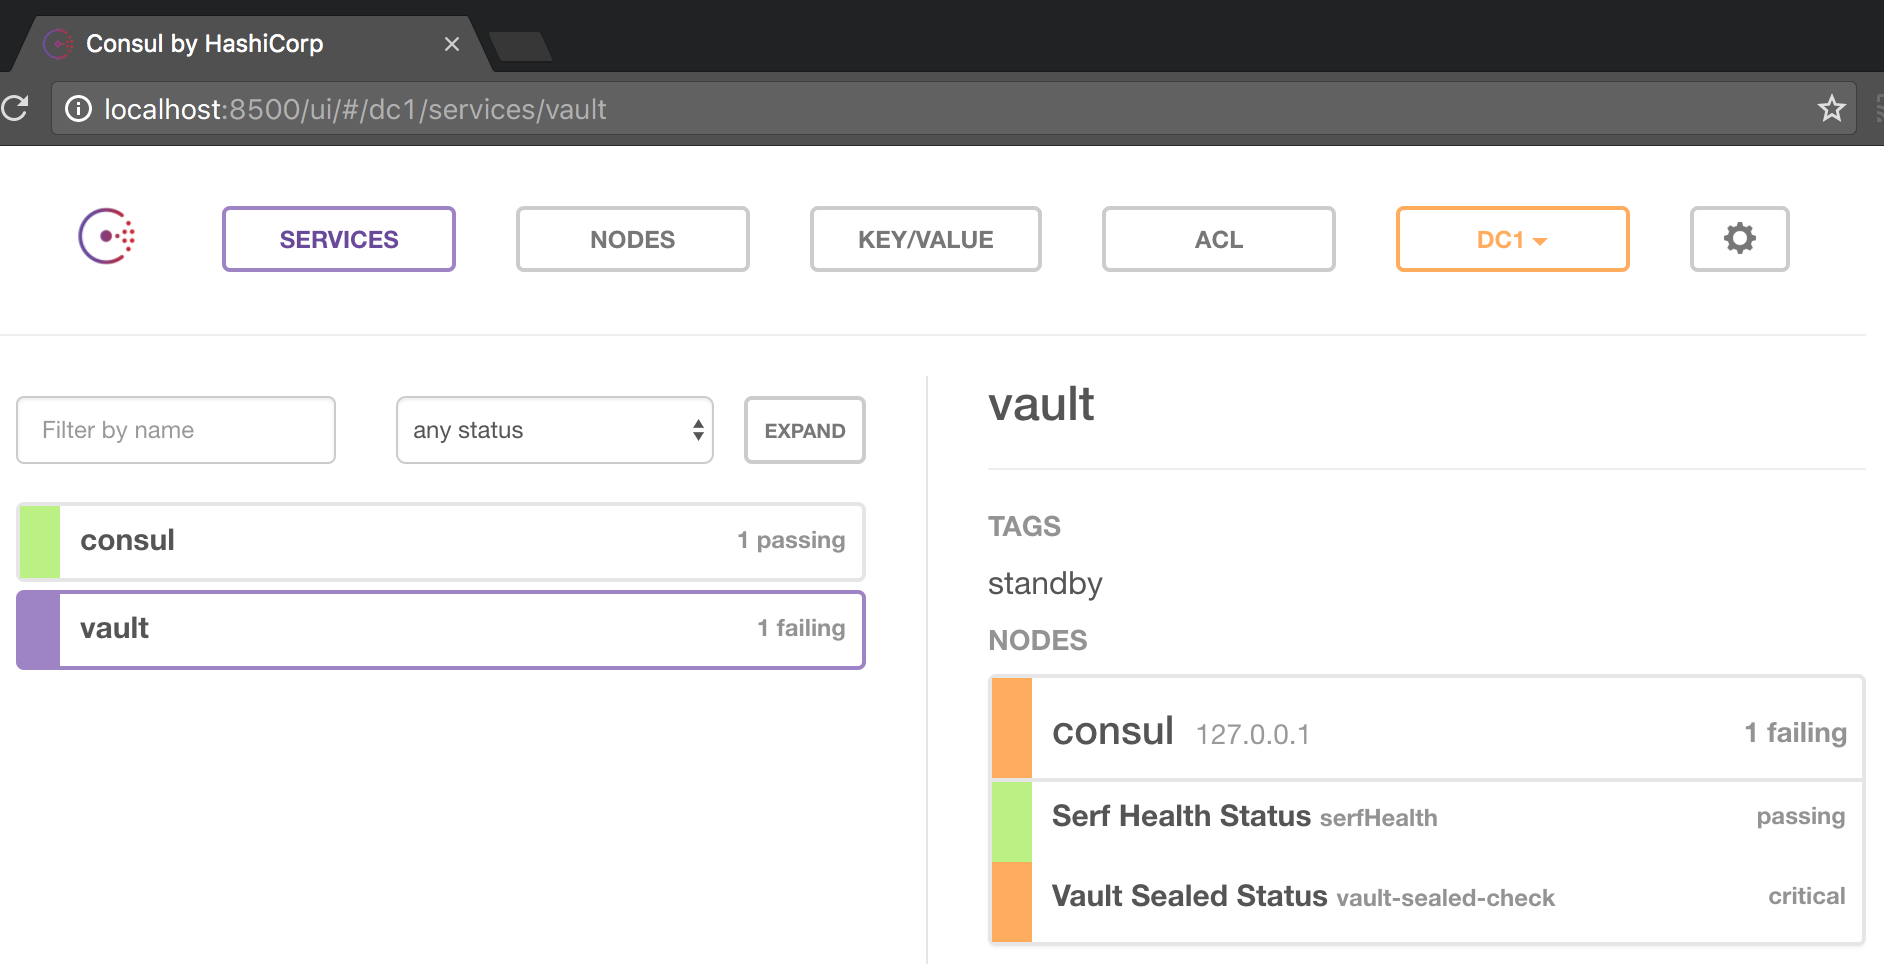Click the critical status label
The width and height of the screenshot is (1884, 964).
pos(1806,896)
